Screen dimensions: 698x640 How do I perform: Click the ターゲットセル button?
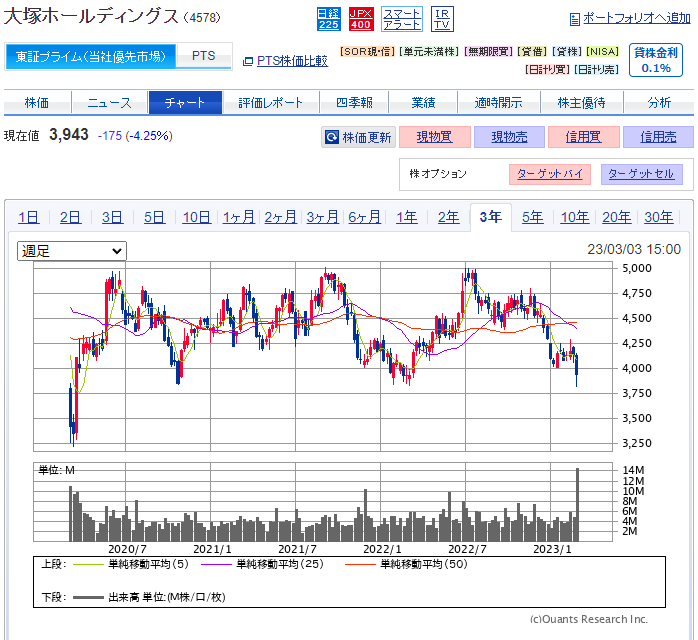tap(641, 174)
